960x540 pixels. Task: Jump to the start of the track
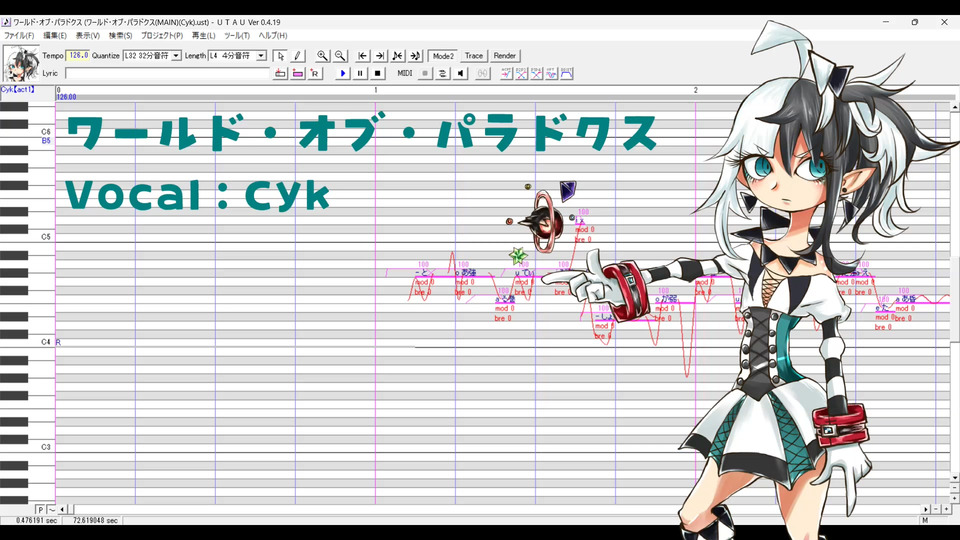(x=362, y=56)
